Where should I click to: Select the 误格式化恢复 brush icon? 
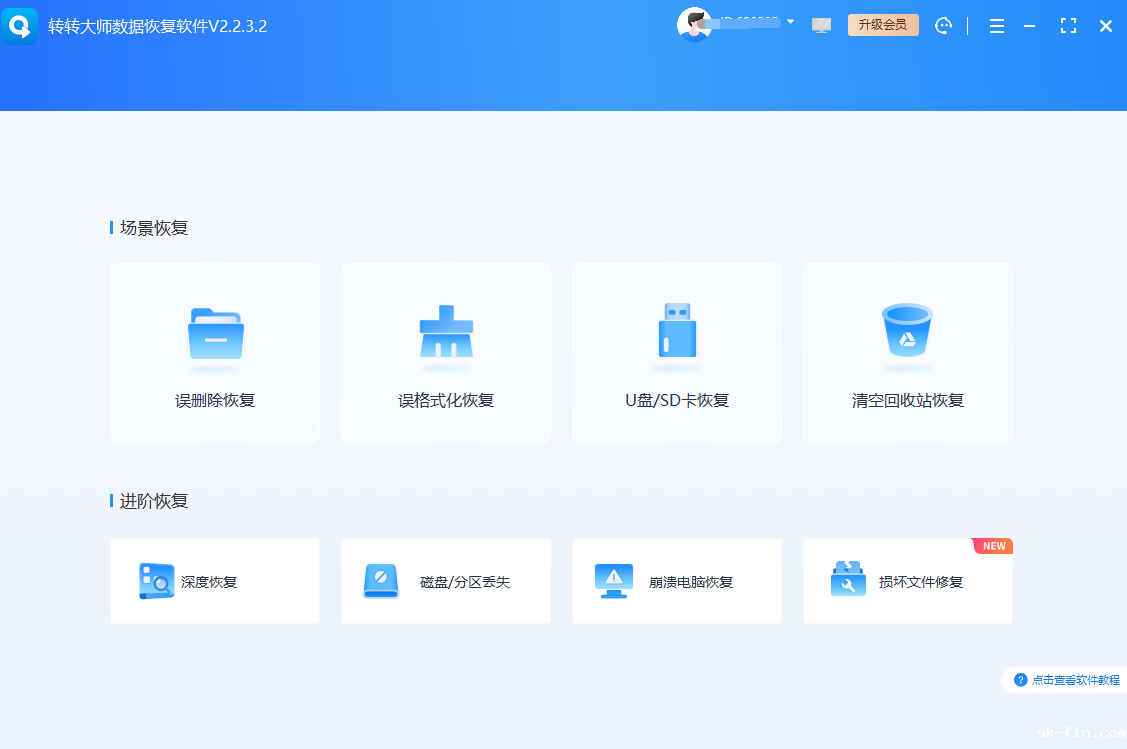point(445,335)
